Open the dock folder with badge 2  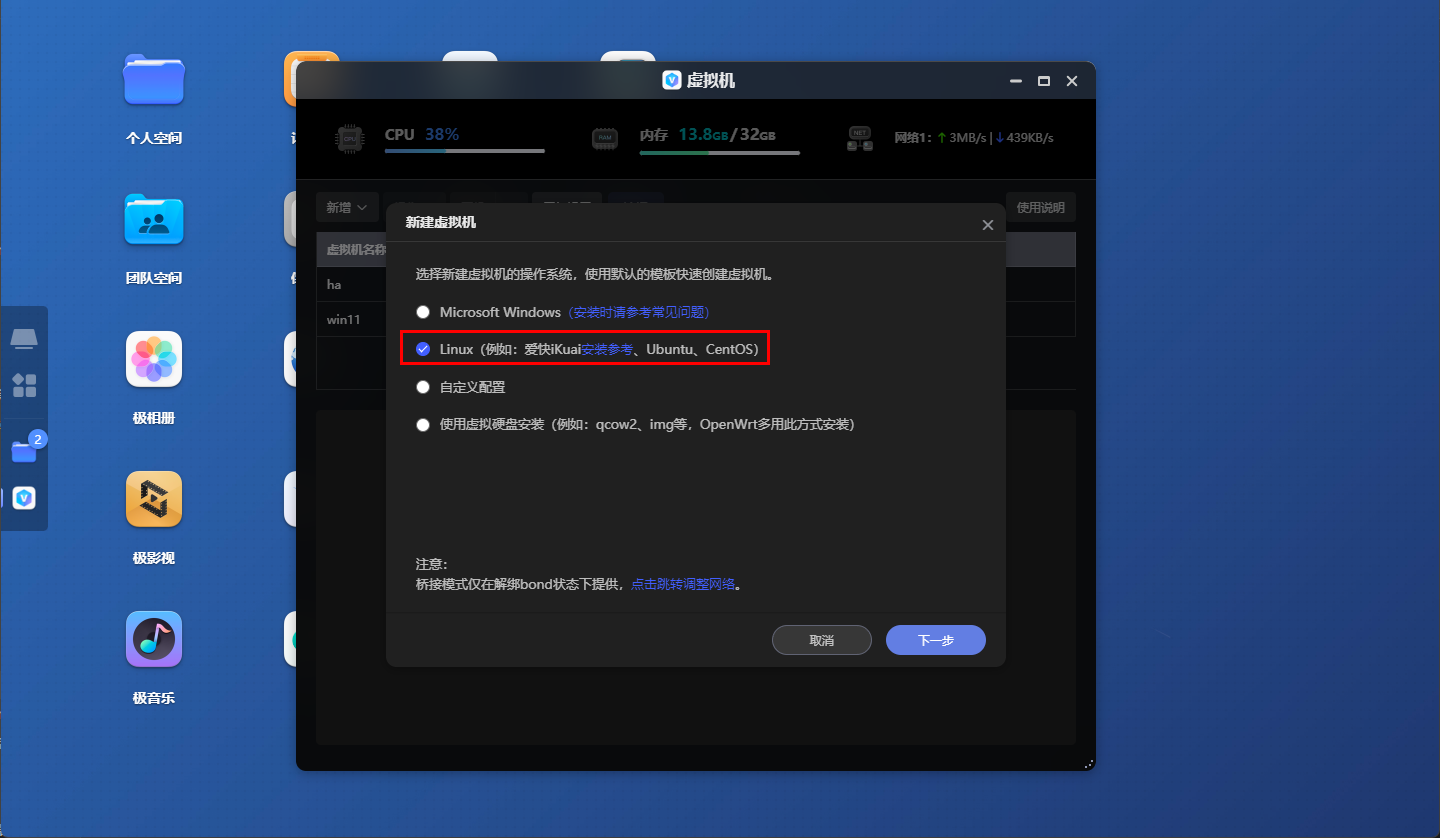click(24, 452)
